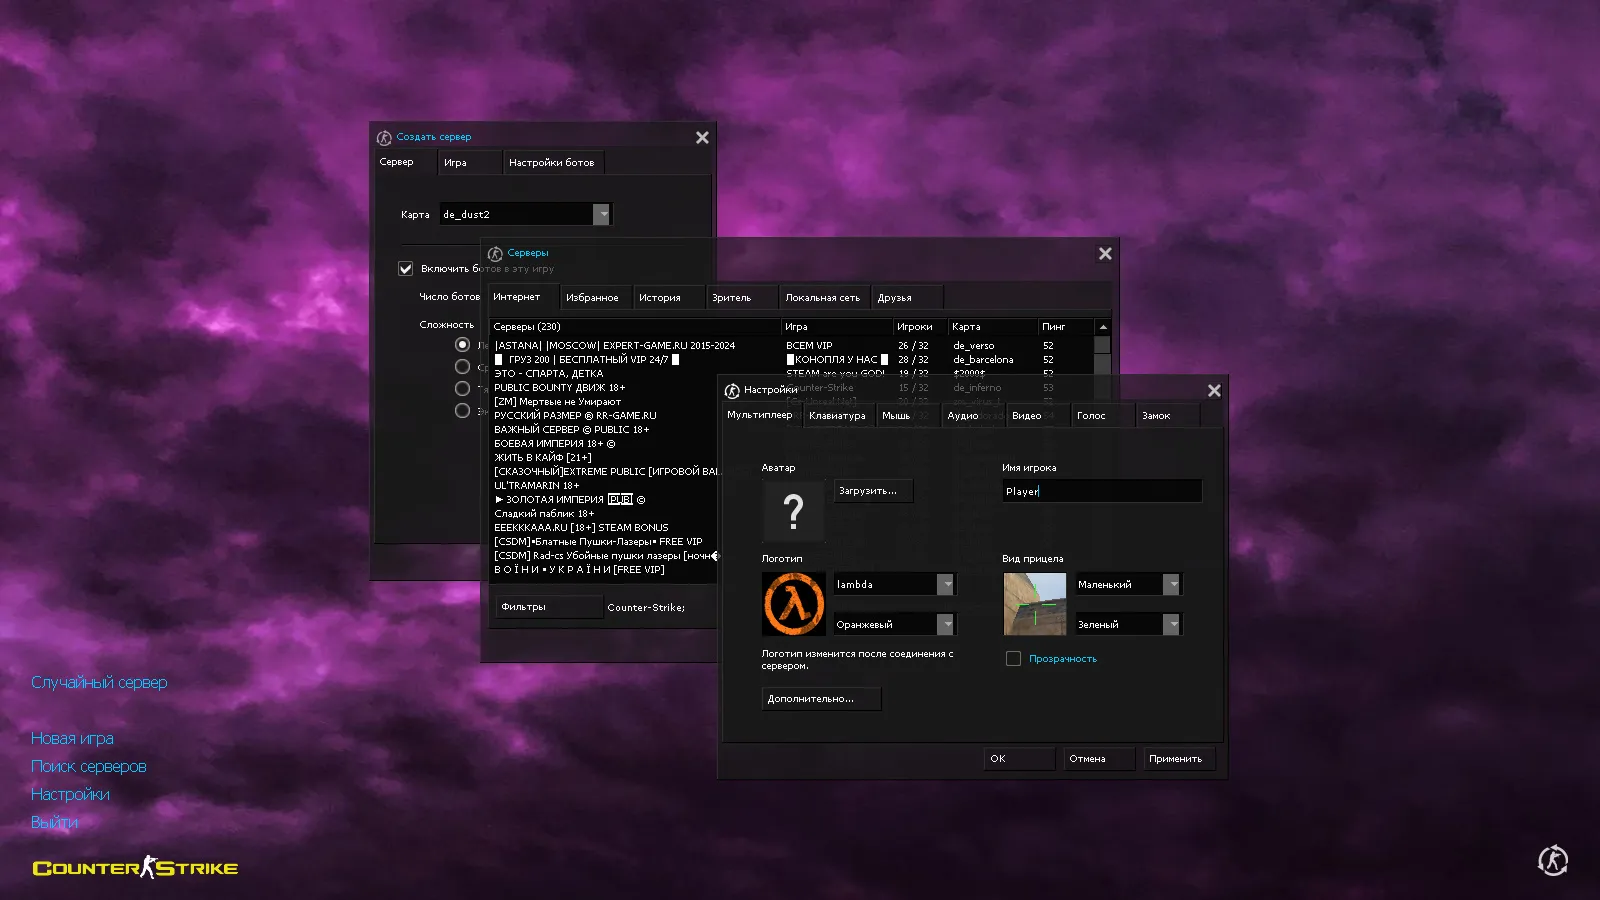Select the second bot difficulty radio button
1600x900 pixels.
462,367
